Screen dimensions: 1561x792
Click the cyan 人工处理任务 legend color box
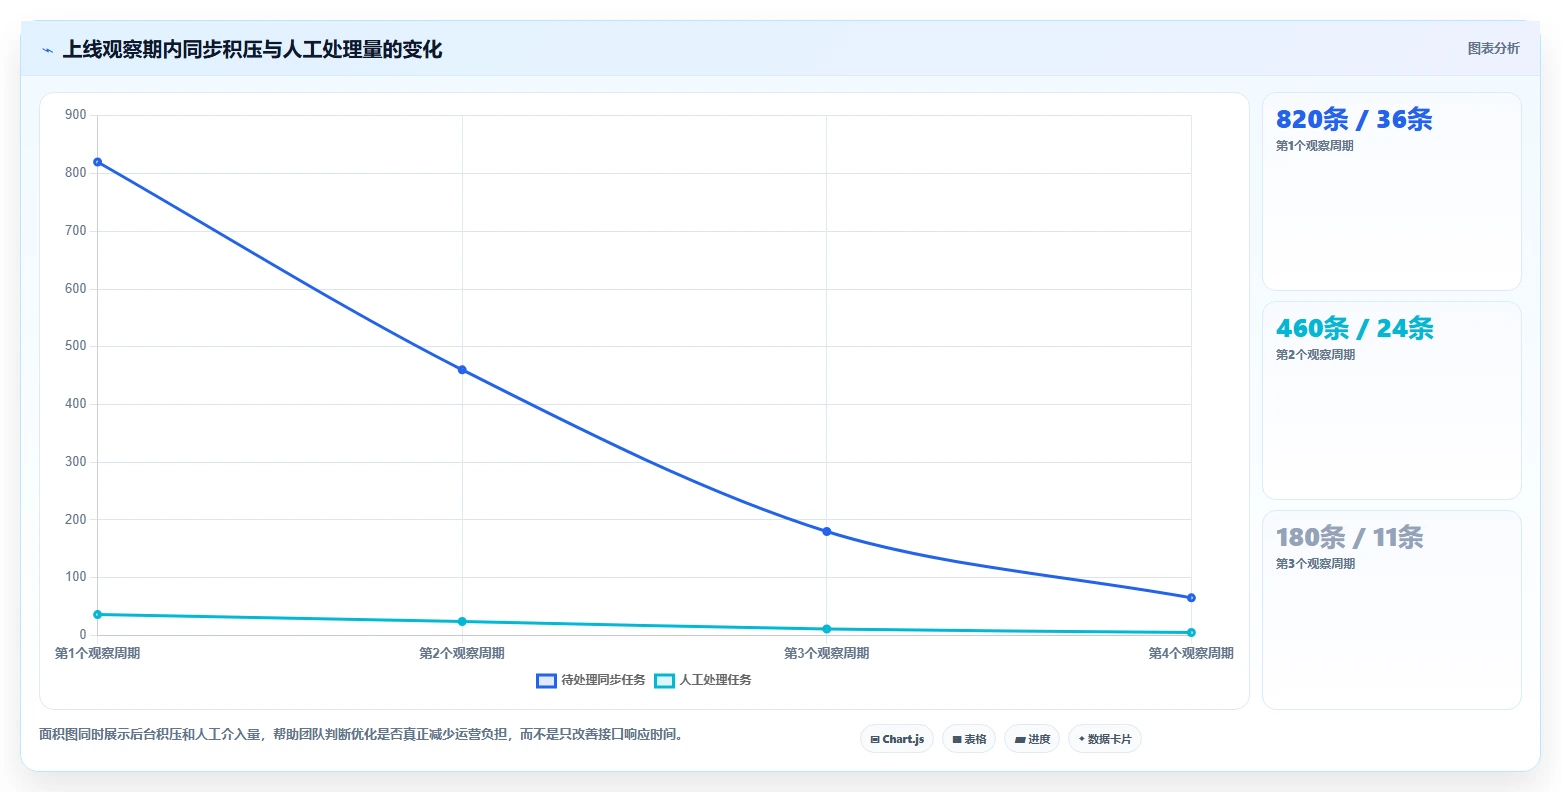coord(664,681)
